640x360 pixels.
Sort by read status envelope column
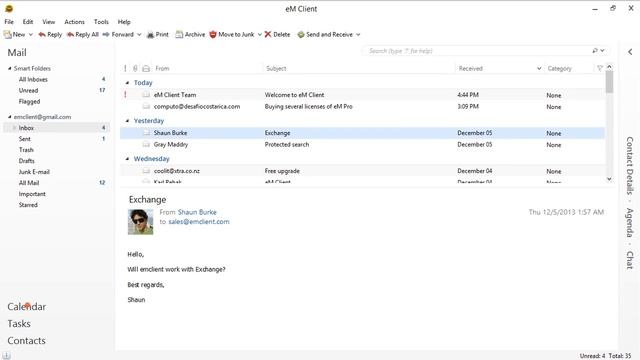[146, 69]
